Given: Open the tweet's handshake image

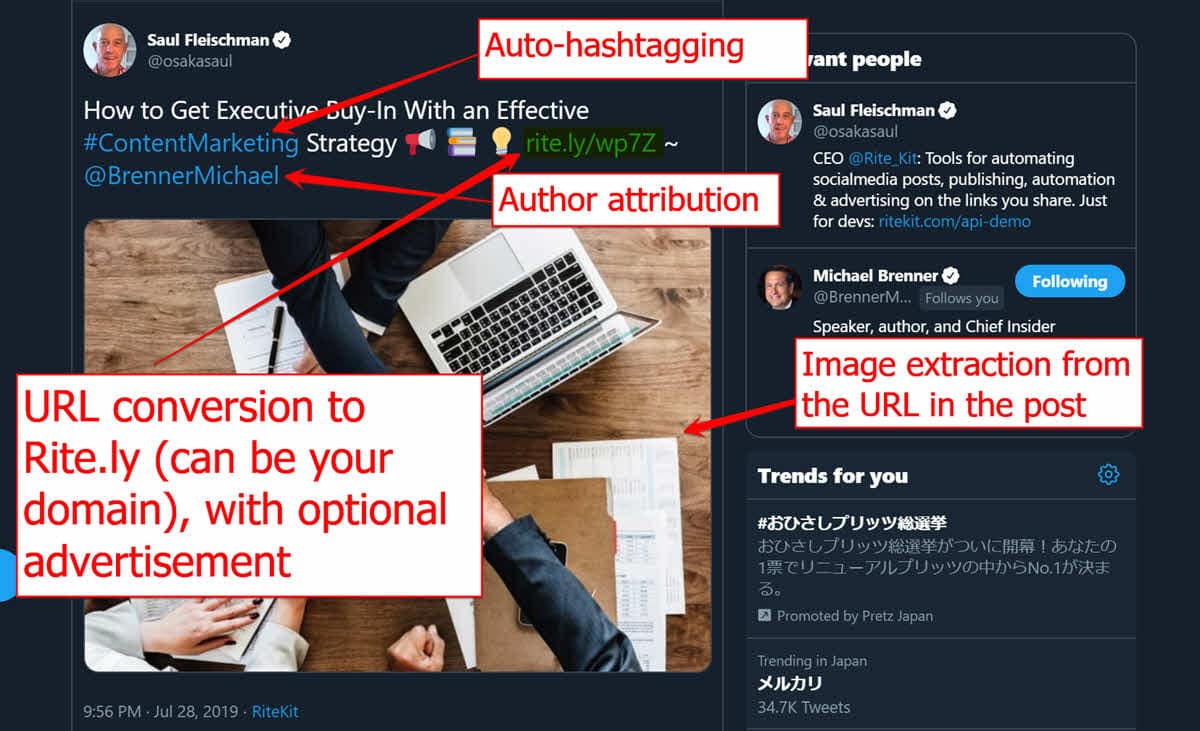Looking at the screenshot, I should 397,446.
